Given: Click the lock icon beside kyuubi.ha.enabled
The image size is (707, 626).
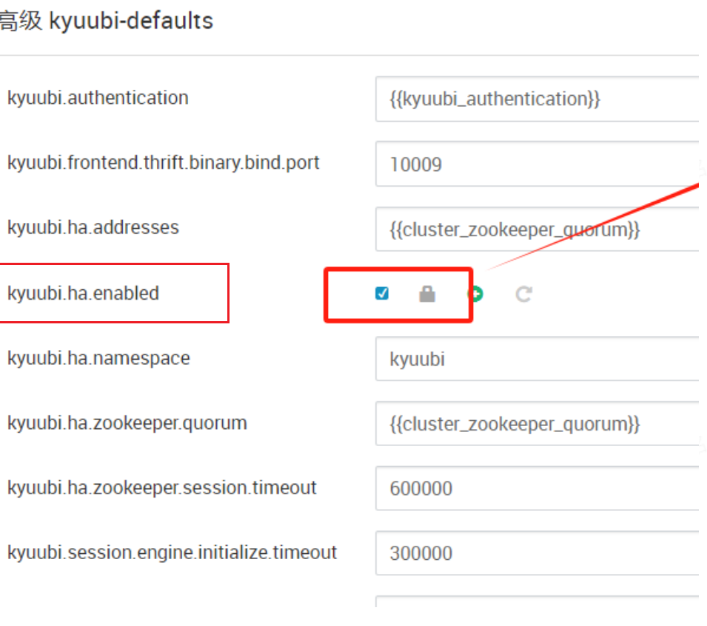Looking at the screenshot, I should point(427,294).
